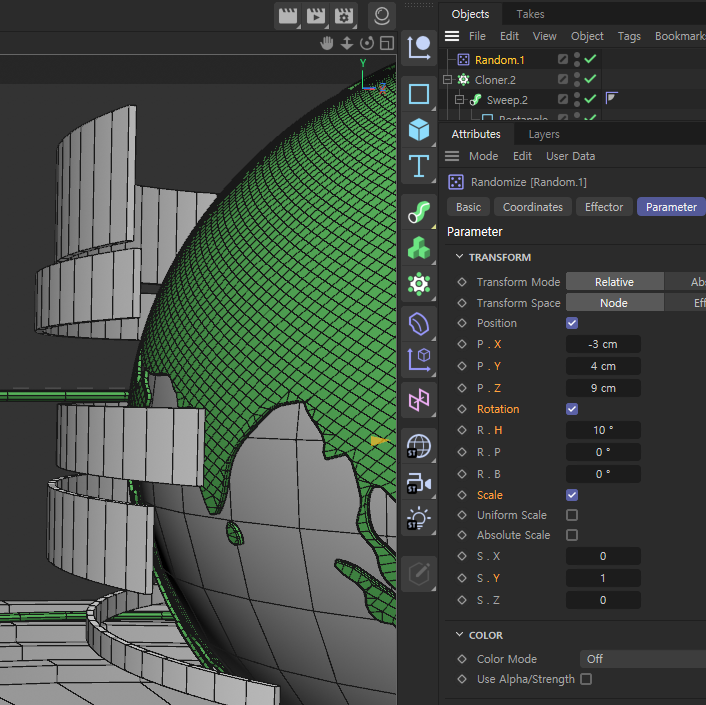
Task: Select the Null axis object tool
Action: [x=419, y=48]
